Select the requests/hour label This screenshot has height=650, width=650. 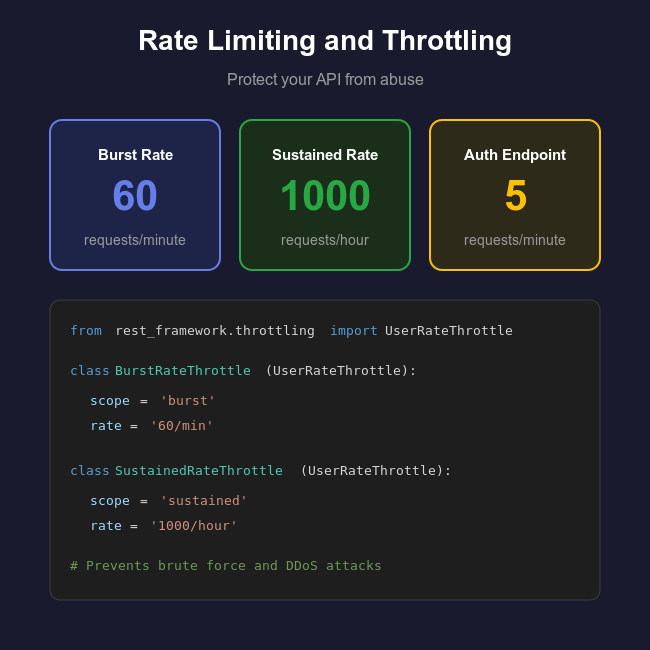pos(325,240)
